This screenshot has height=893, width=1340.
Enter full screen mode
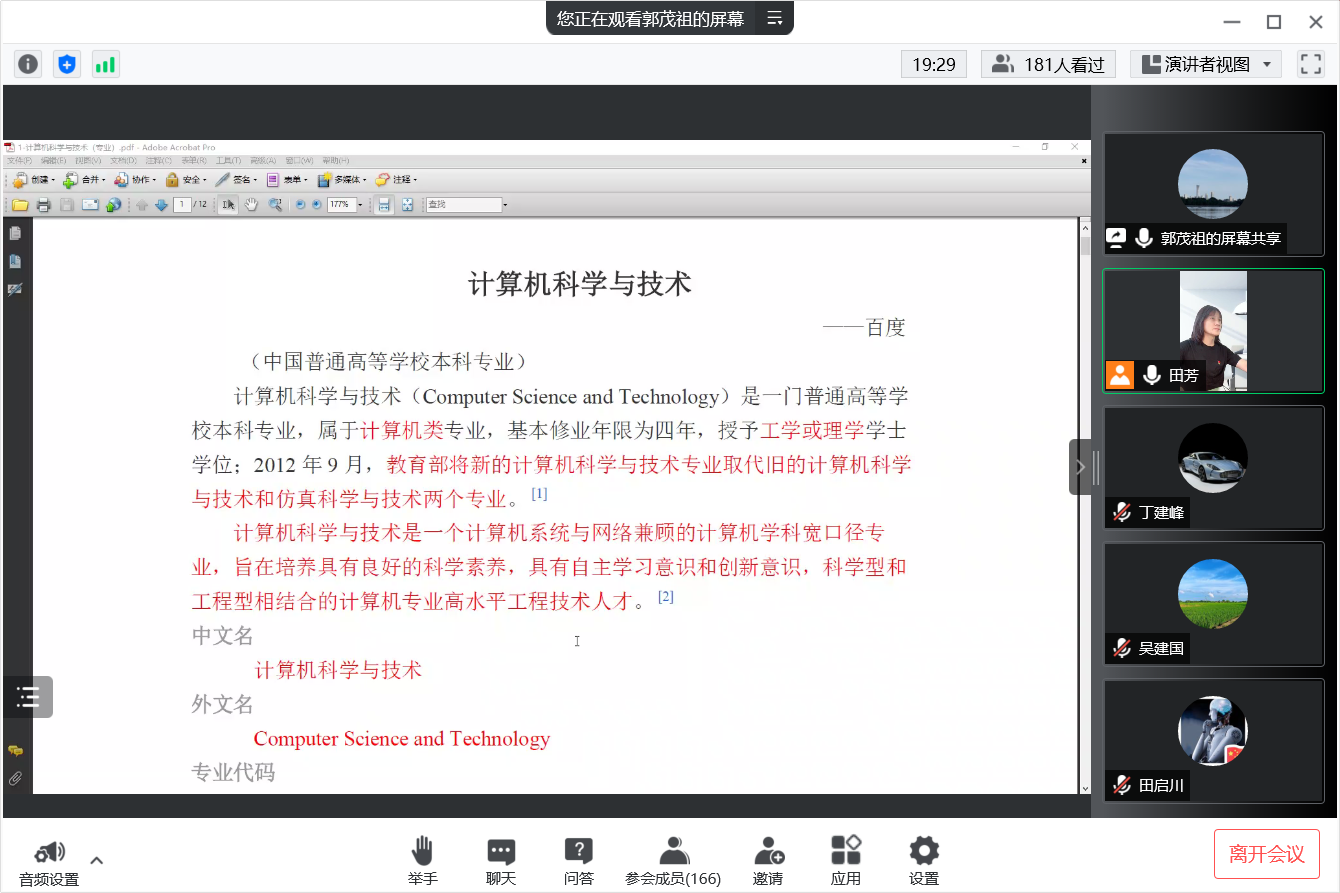coord(1310,65)
